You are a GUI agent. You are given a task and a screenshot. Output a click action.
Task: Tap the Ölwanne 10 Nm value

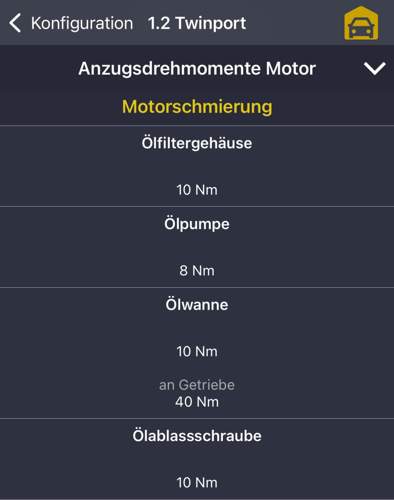click(197, 351)
